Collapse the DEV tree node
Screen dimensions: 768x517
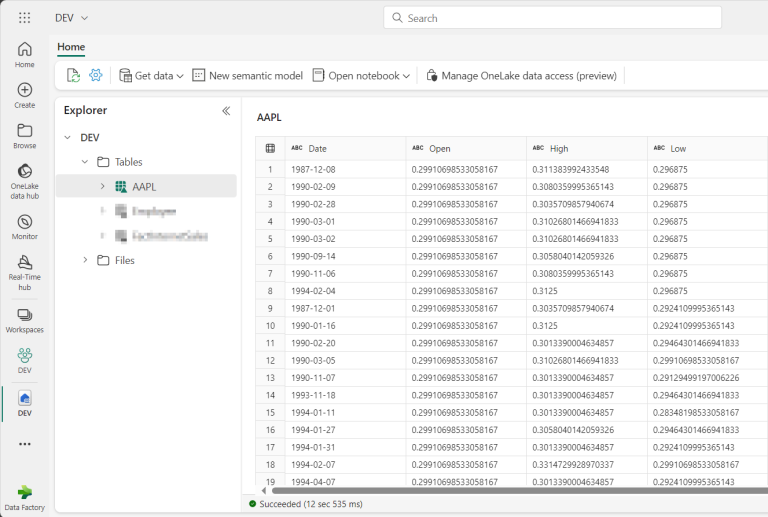[68, 138]
